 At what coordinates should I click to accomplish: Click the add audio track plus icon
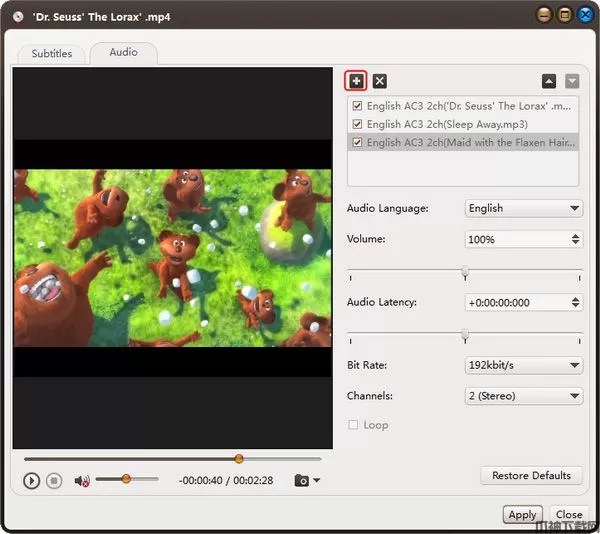coord(356,81)
